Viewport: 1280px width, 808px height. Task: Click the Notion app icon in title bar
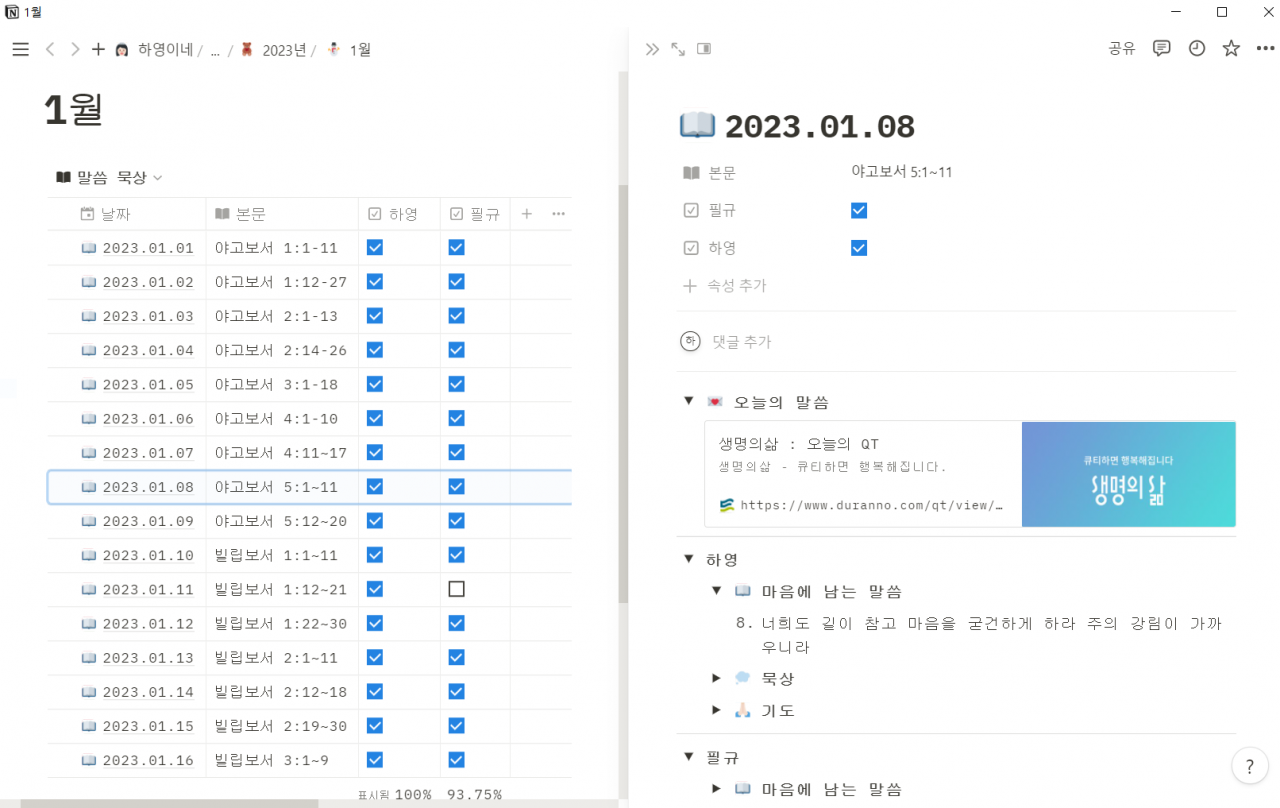pos(11,12)
